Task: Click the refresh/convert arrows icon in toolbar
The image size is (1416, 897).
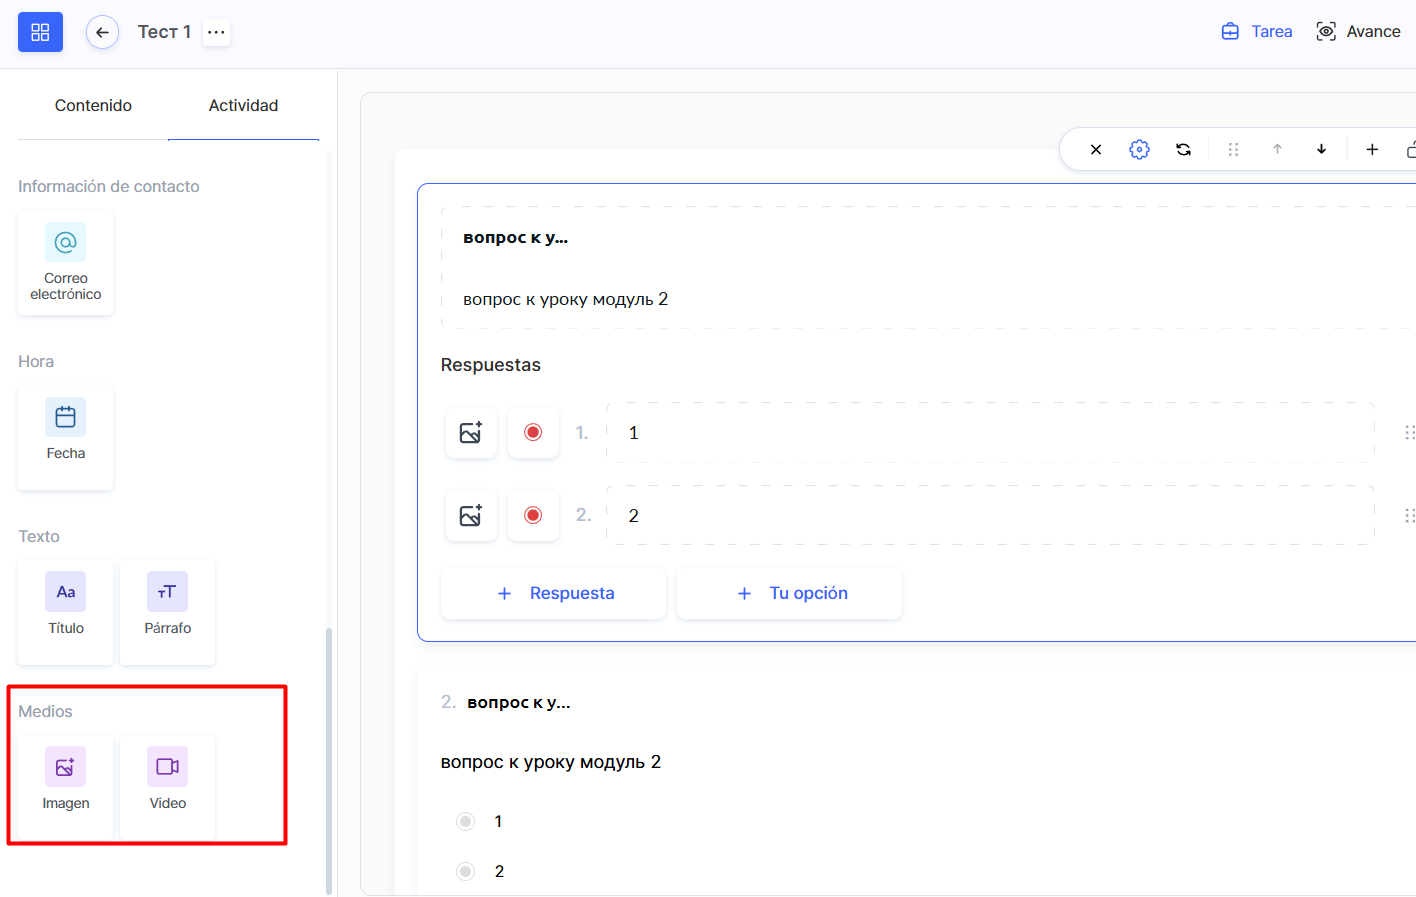Action: click(x=1183, y=149)
